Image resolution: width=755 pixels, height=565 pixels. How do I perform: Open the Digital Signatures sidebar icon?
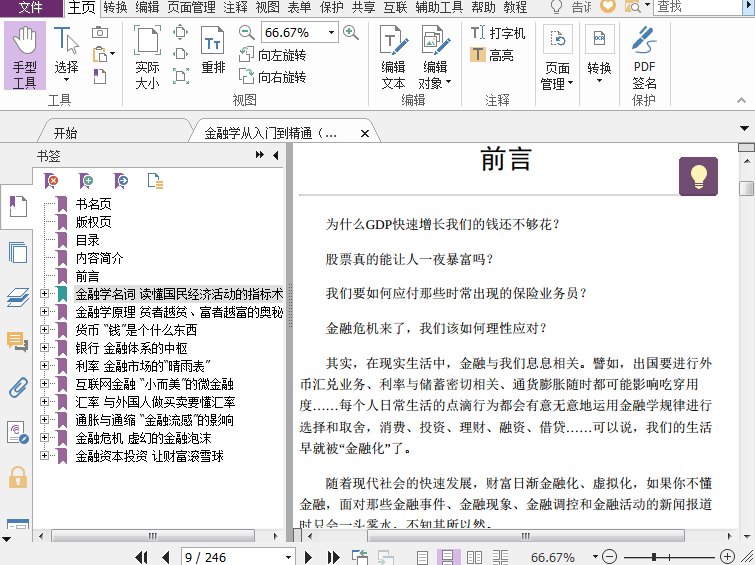18,432
